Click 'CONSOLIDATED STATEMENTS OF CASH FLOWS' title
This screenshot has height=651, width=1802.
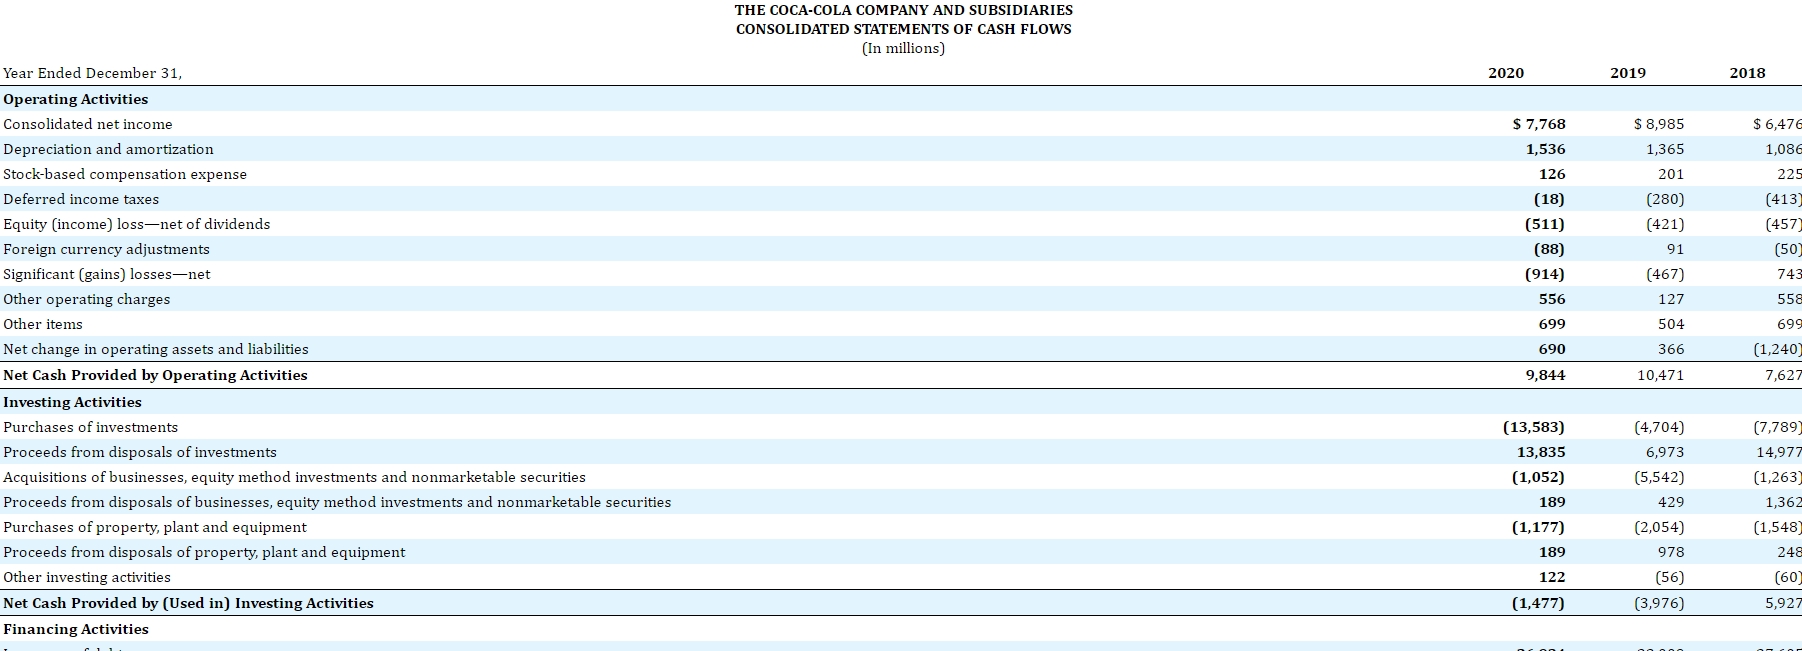904,29
